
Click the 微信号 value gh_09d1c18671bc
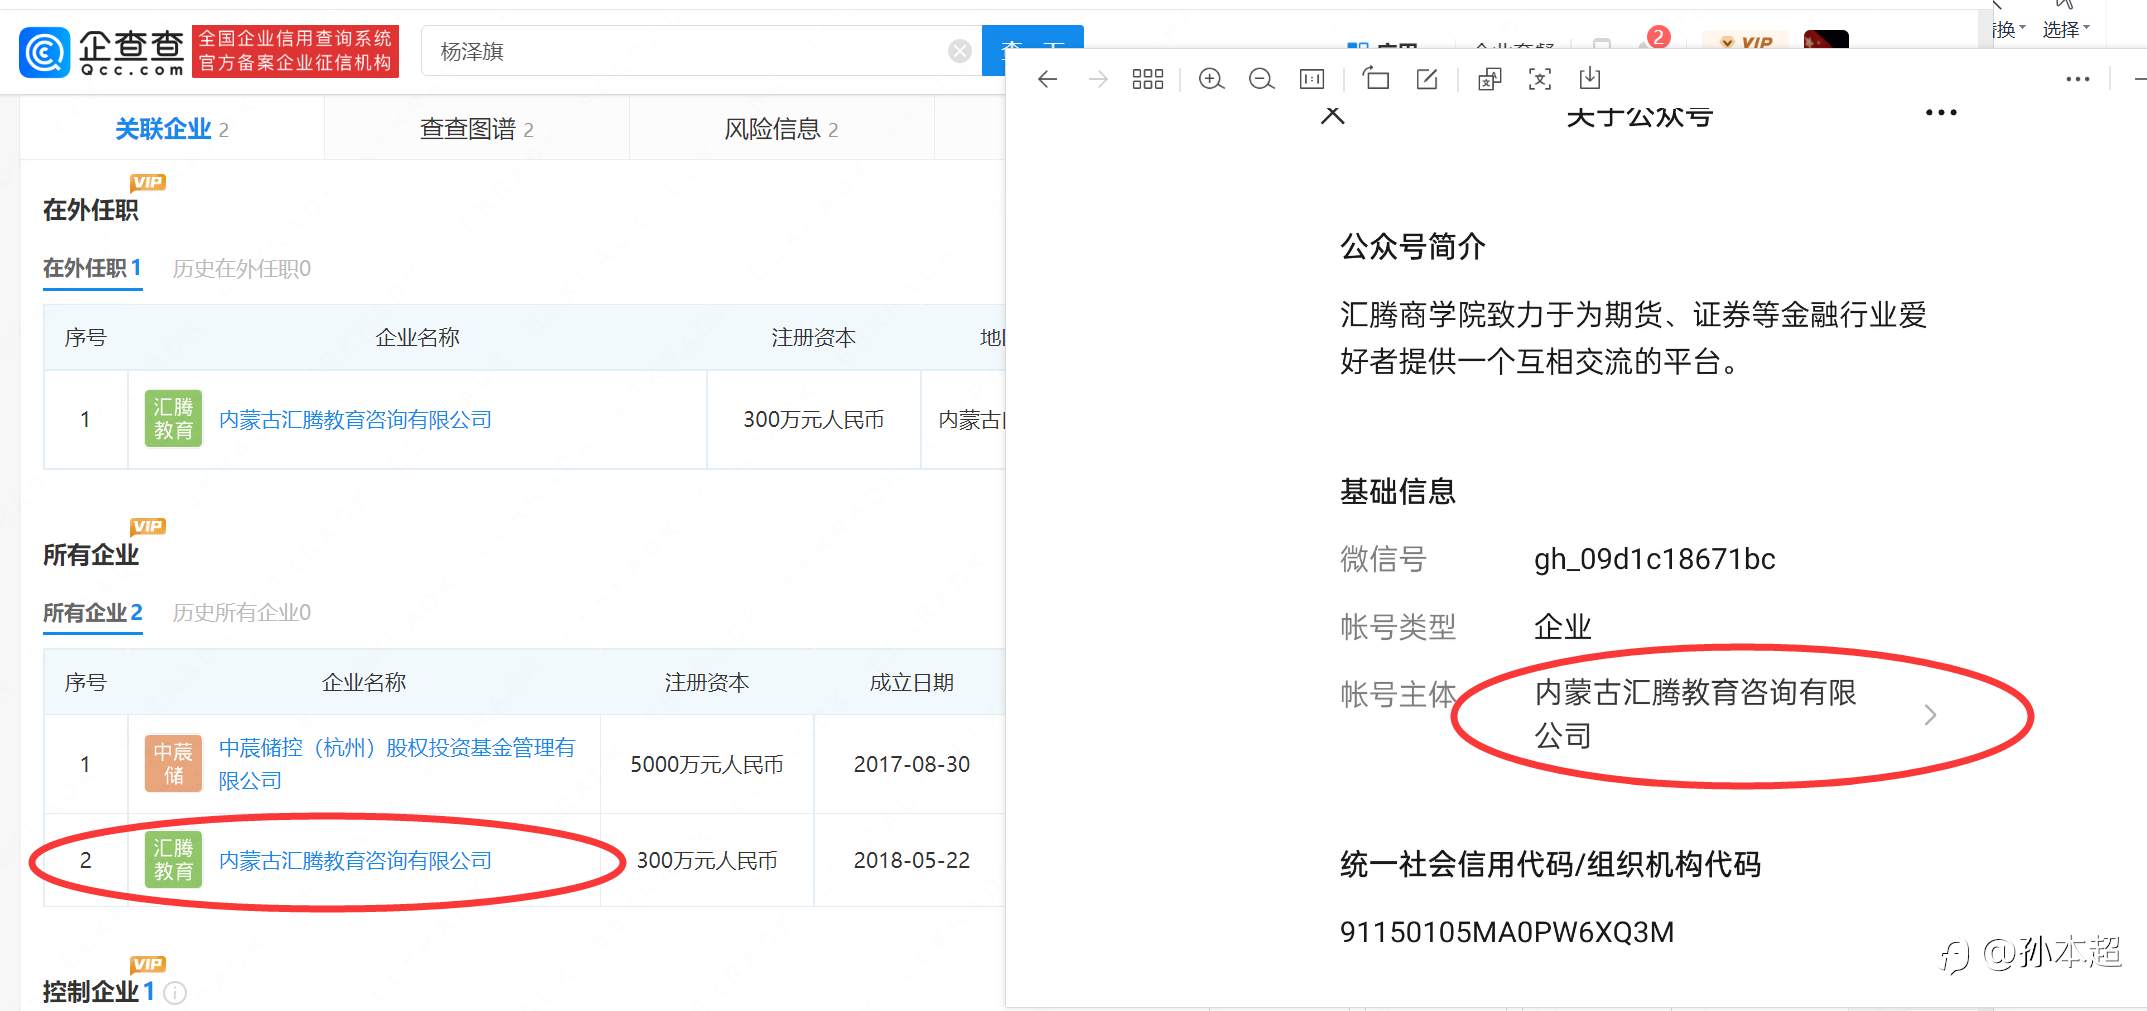(1654, 559)
